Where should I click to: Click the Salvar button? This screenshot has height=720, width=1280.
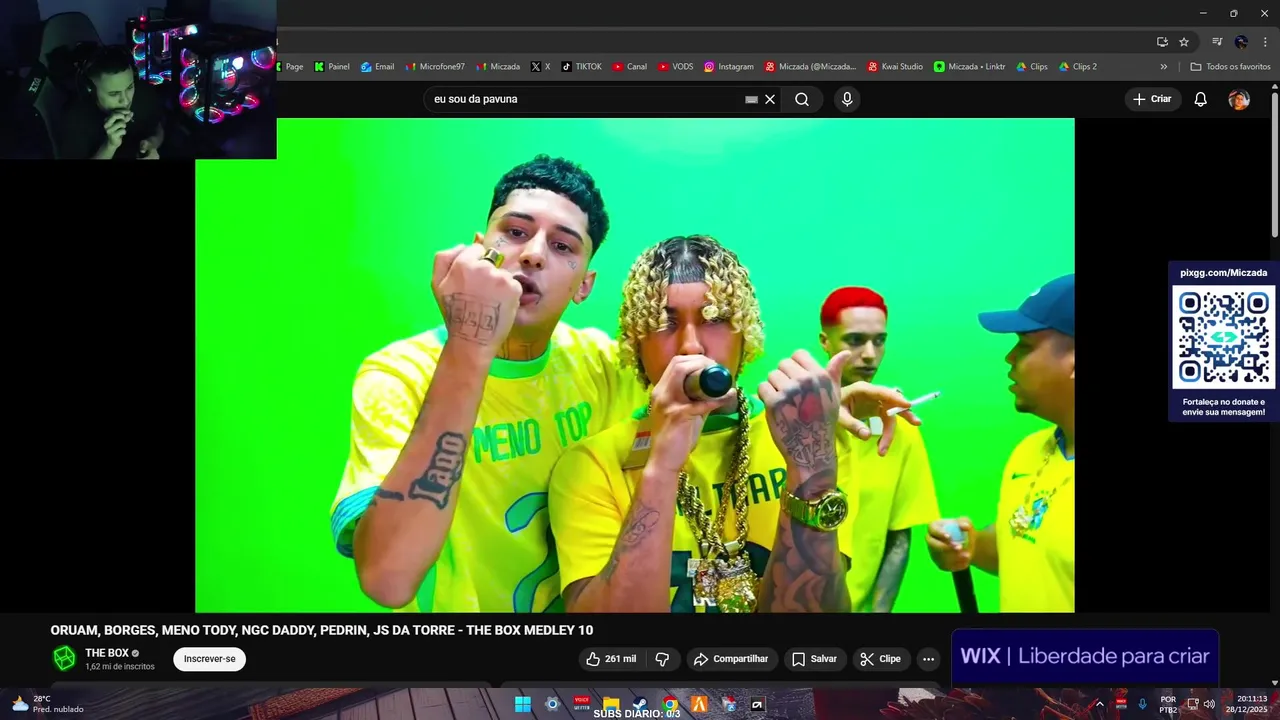pyautogui.click(x=814, y=659)
